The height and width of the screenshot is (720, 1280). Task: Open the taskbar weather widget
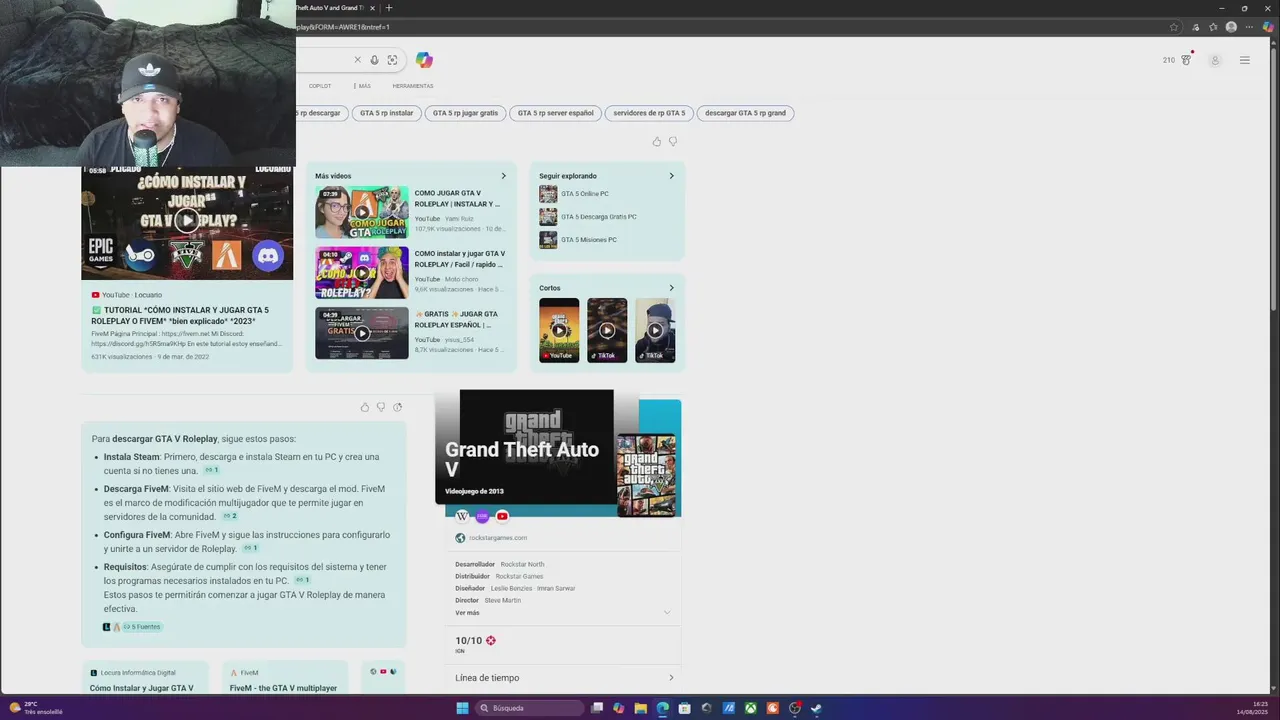36,708
